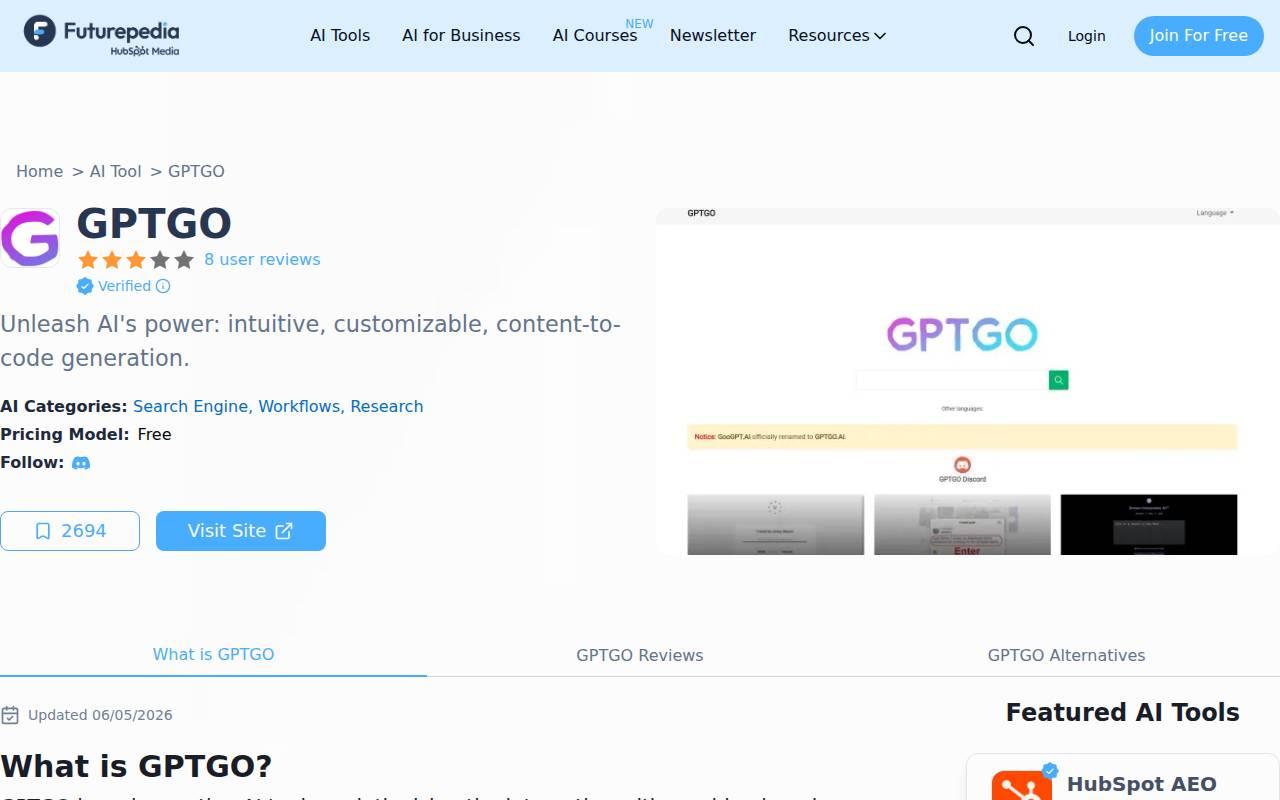Click the GPTGO page title heading
Screen dimensions: 1280x800
coord(154,223)
